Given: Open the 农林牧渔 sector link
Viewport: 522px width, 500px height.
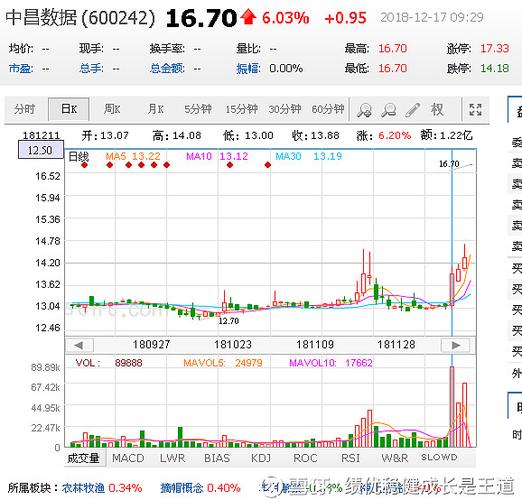Looking at the screenshot, I should (83, 488).
